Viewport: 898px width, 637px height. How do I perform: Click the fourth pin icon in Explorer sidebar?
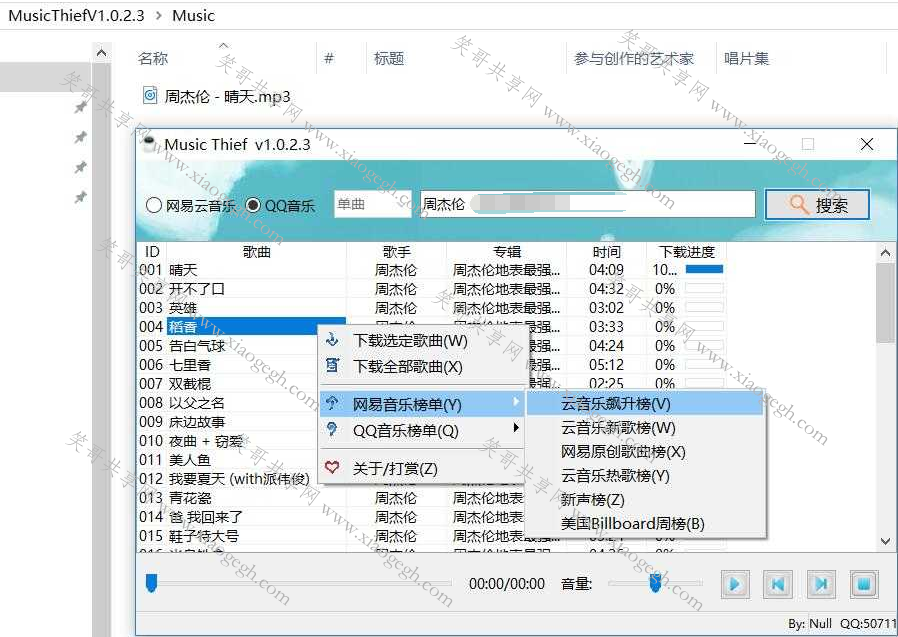[81, 198]
